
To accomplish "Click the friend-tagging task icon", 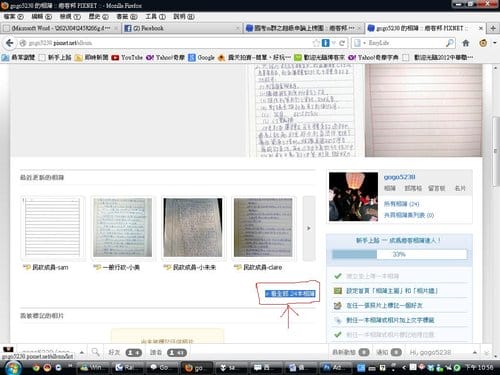I will 338,305.
